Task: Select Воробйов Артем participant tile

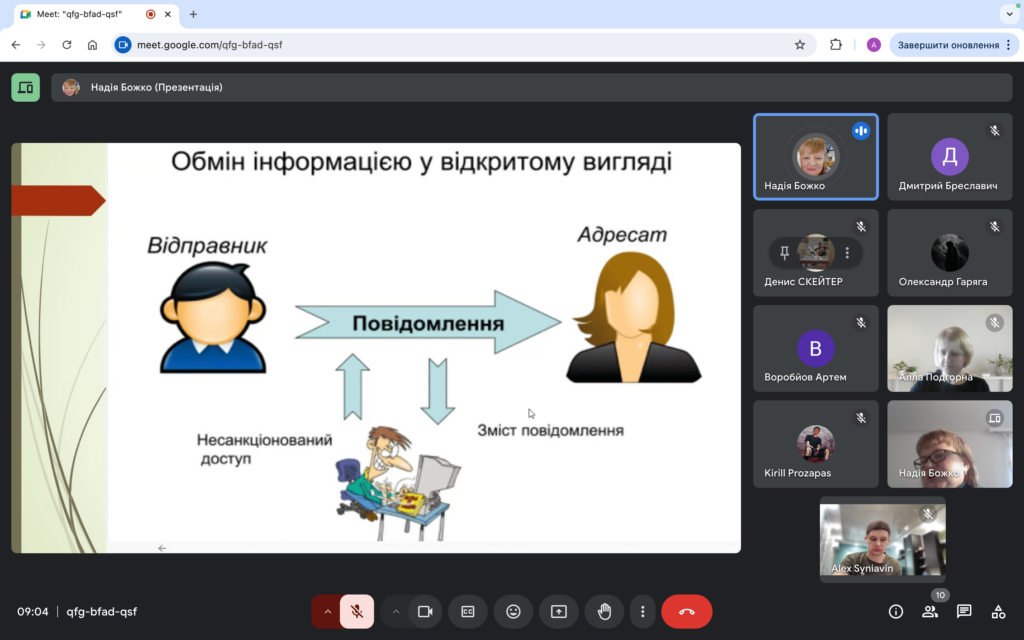Action: tap(816, 348)
